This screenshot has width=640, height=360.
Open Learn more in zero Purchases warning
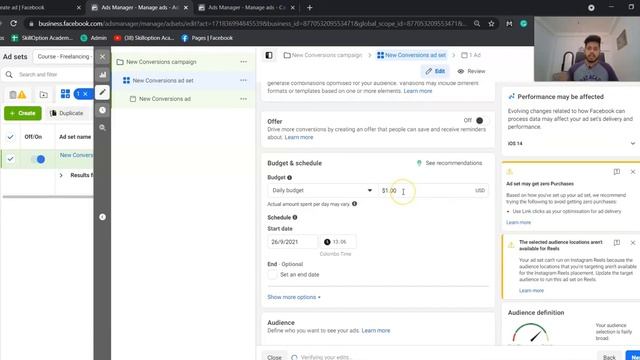(518, 222)
